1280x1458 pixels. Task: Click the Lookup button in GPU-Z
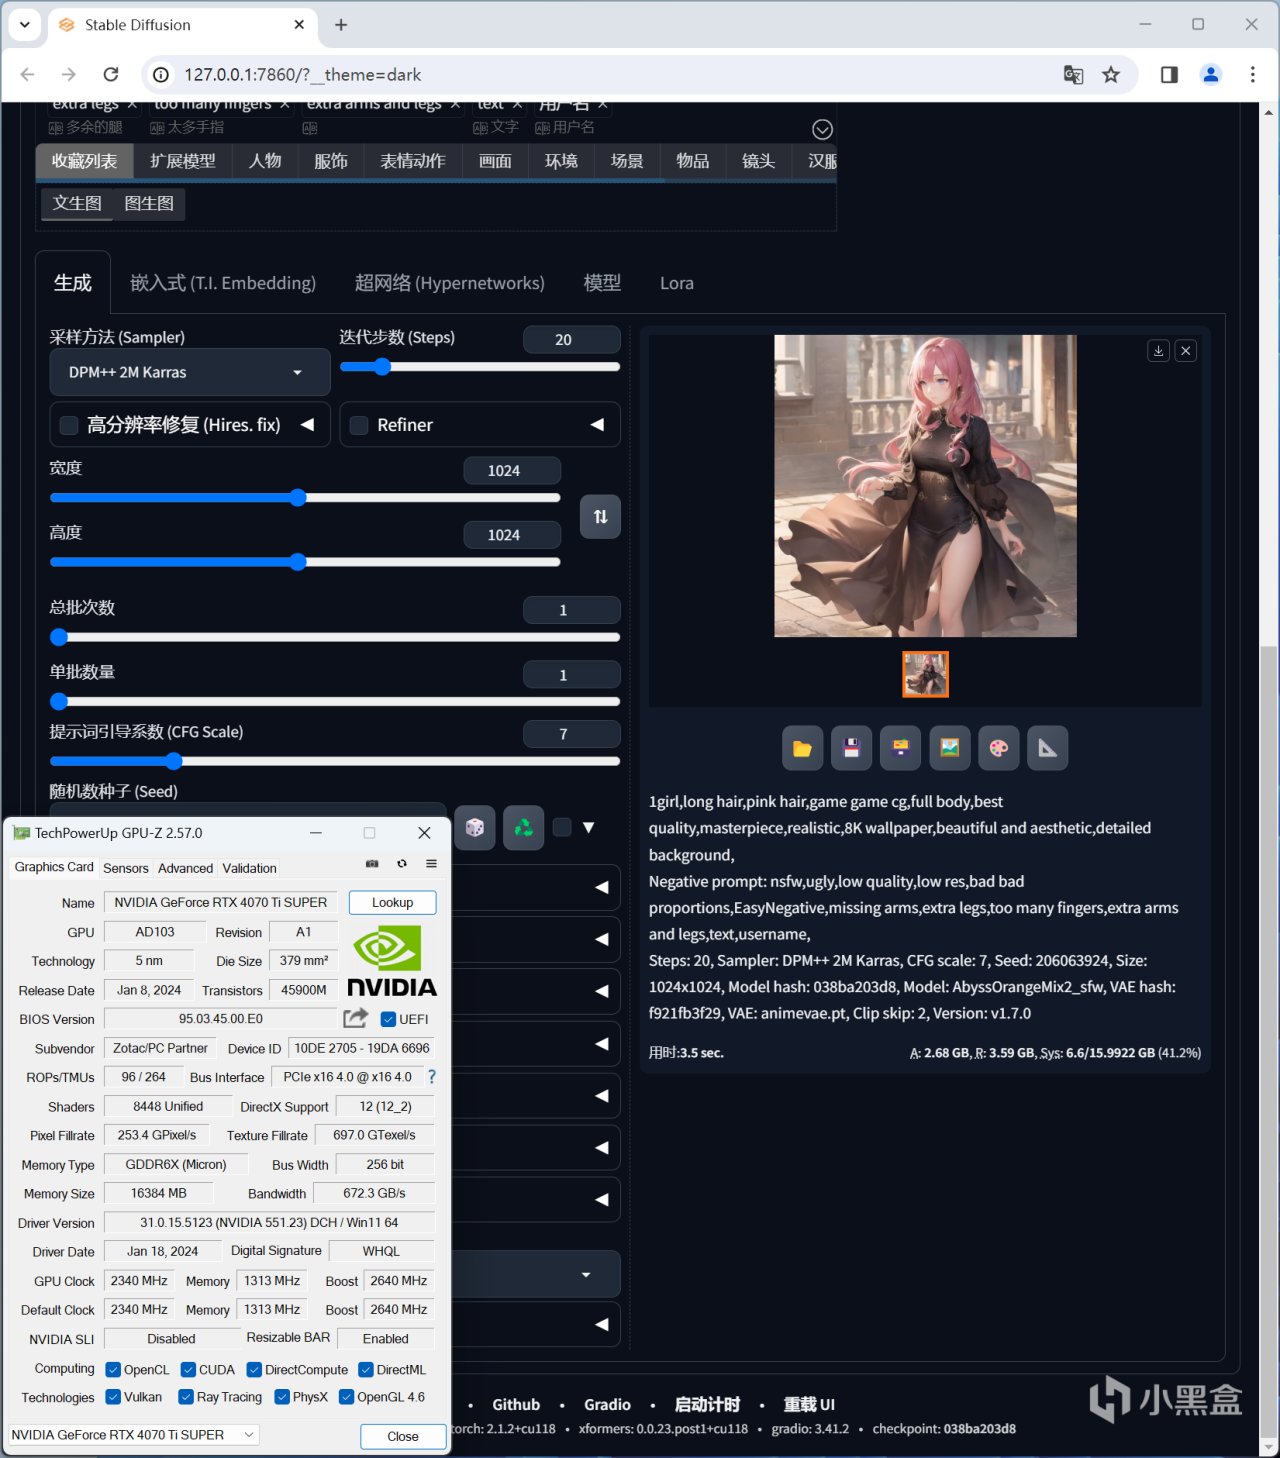click(393, 902)
